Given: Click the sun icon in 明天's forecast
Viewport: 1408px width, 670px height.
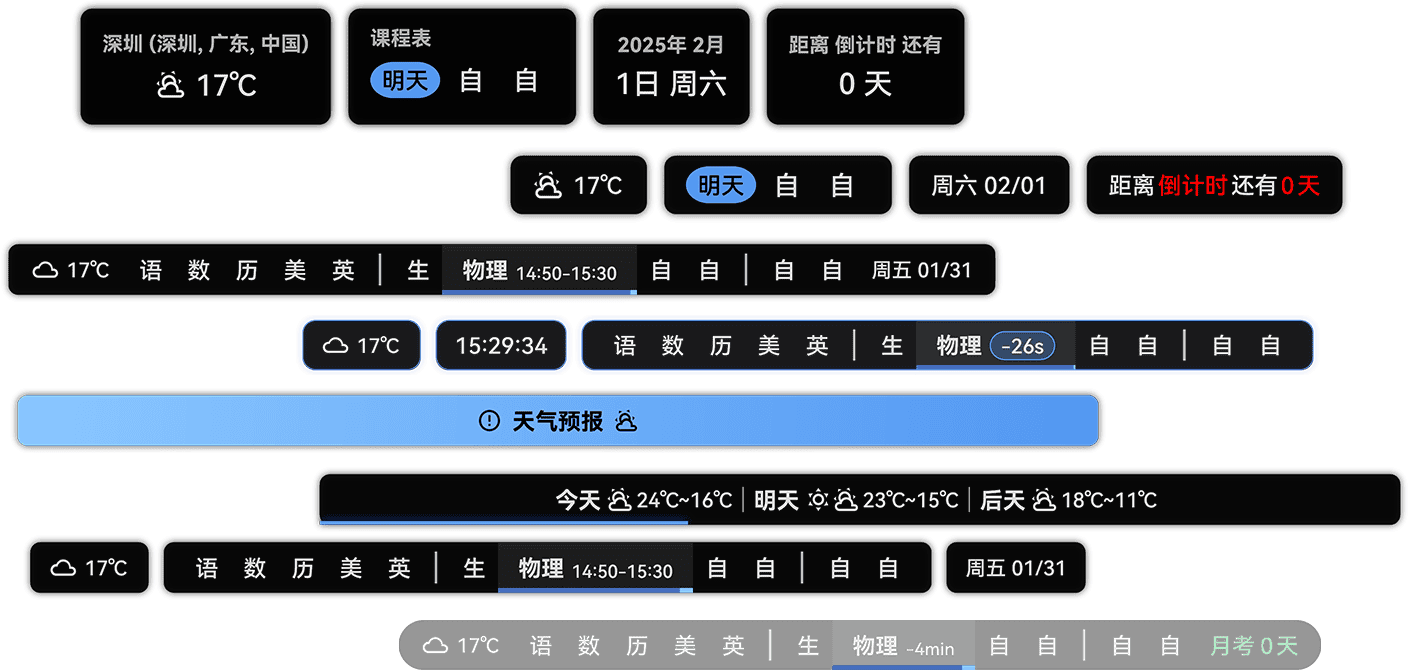Looking at the screenshot, I should pyautogui.click(x=818, y=500).
